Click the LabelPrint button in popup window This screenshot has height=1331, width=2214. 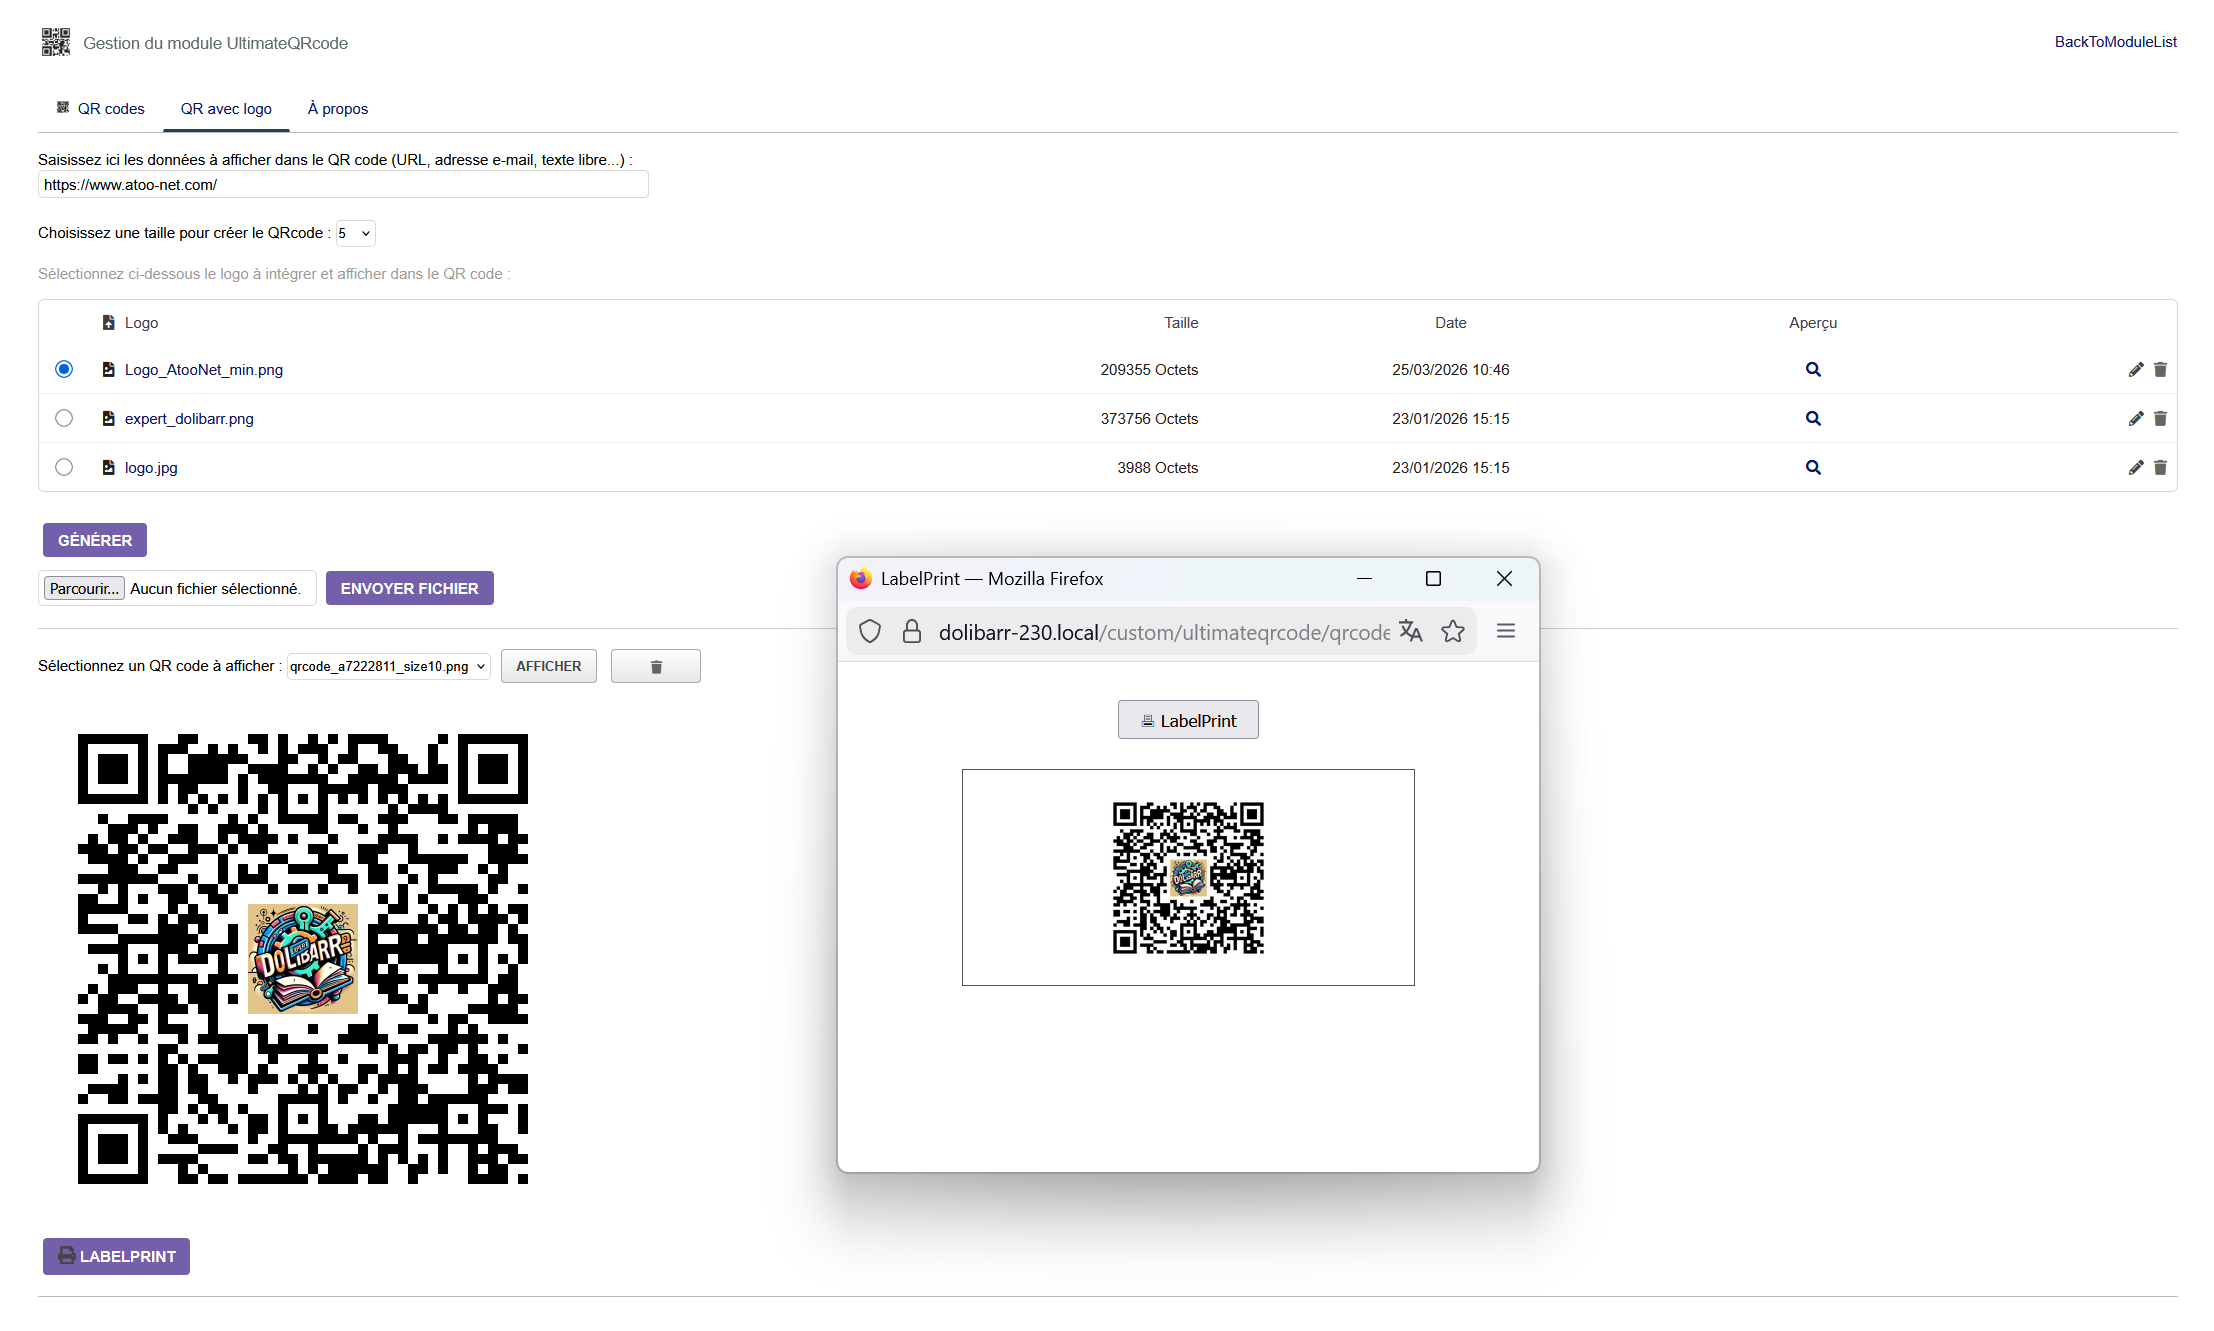tap(1188, 721)
